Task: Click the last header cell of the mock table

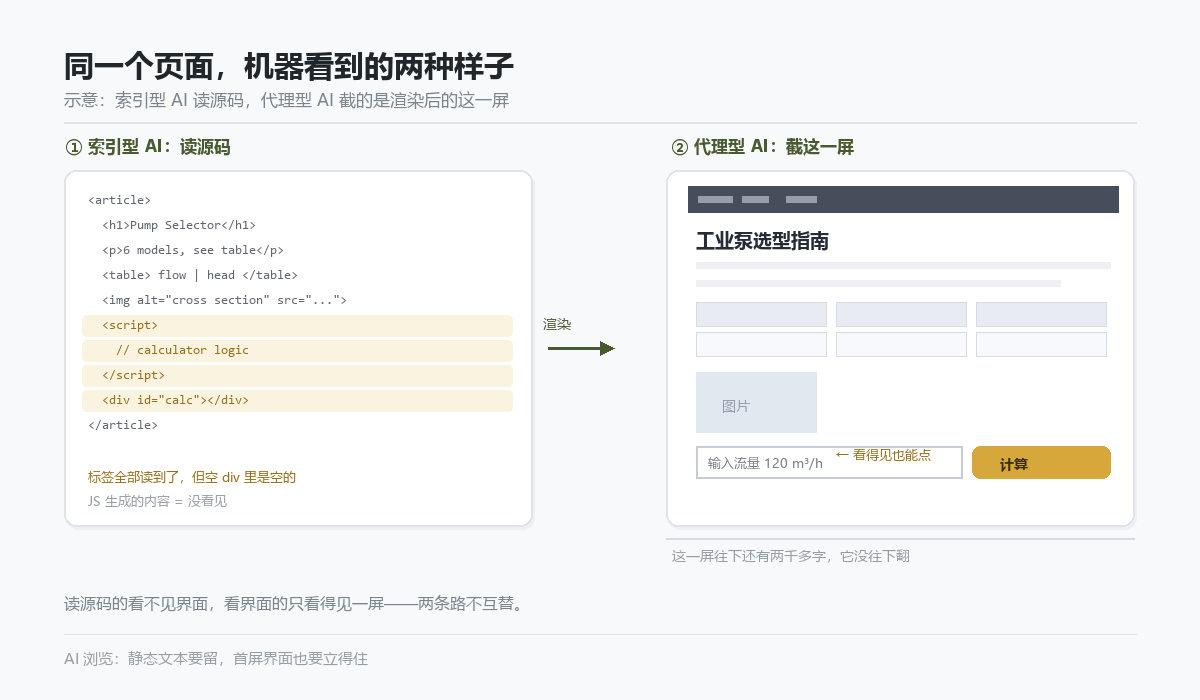Action: (1041, 314)
